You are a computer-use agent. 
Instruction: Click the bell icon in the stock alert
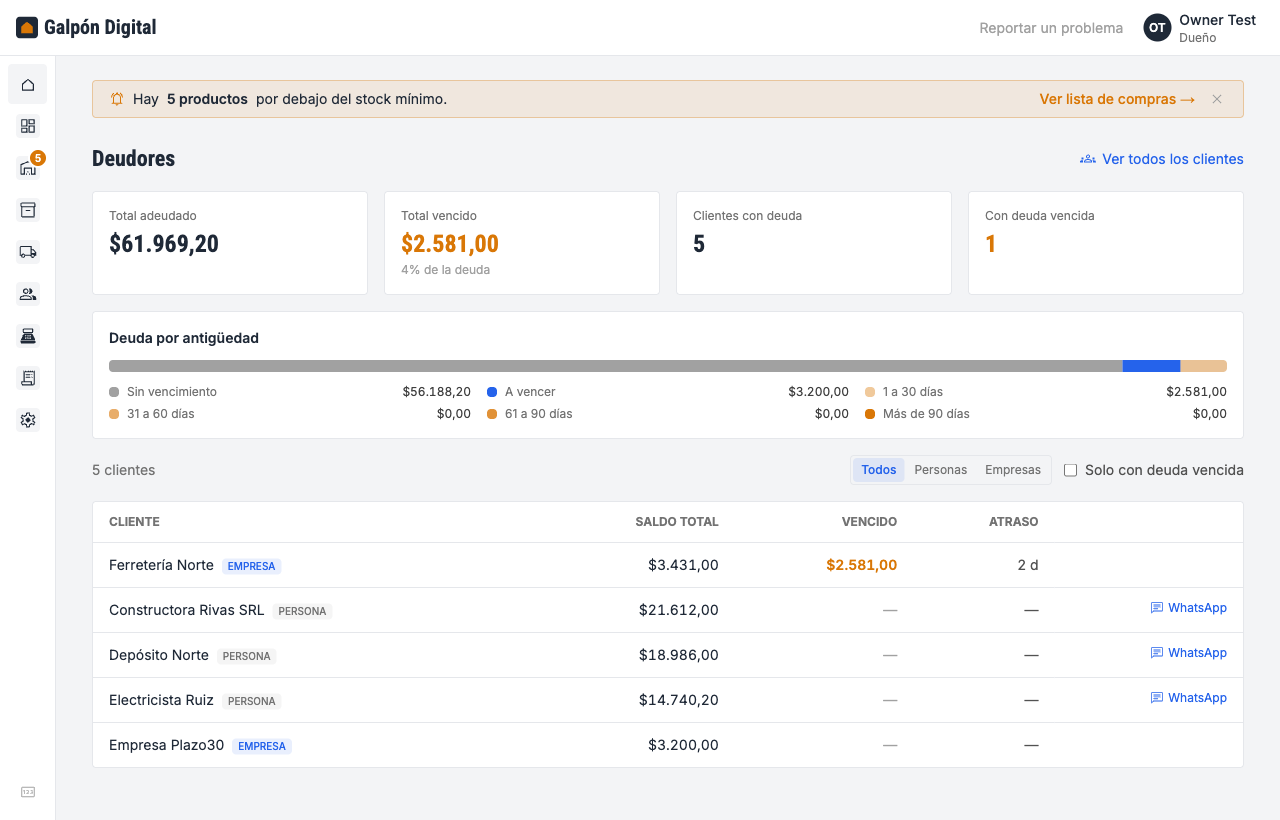point(117,99)
